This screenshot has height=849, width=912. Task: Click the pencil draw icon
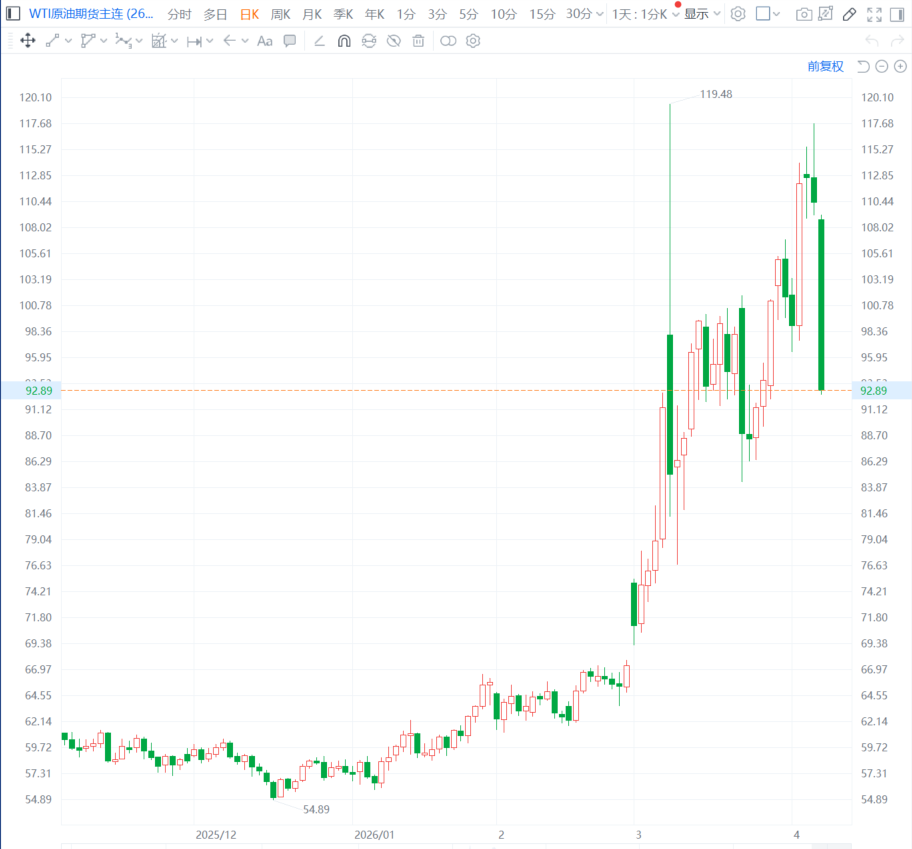[x=849, y=14]
